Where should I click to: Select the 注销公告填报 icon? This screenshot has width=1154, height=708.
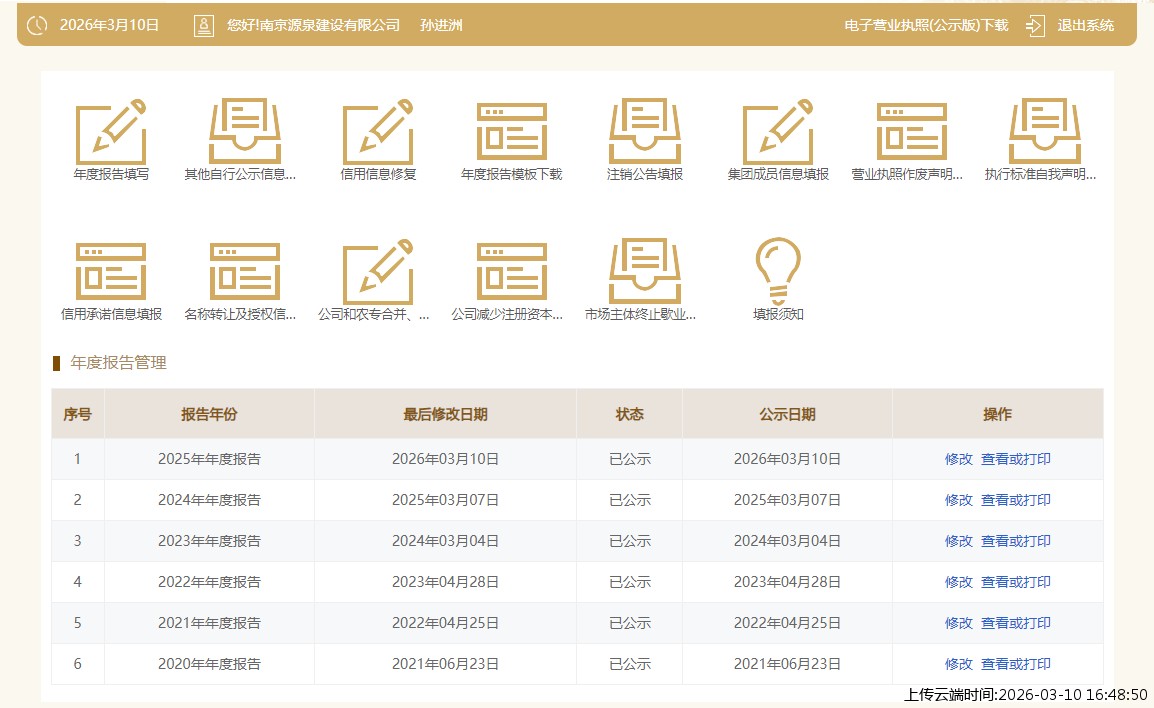tap(645, 132)
